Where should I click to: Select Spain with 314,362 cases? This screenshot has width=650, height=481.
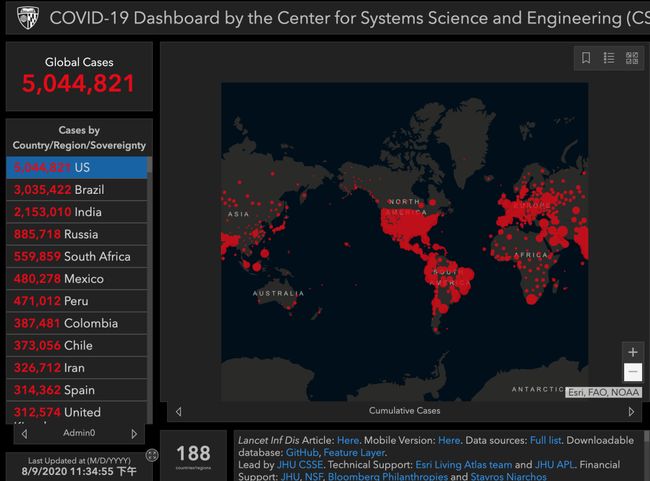(x=77, y=390)
